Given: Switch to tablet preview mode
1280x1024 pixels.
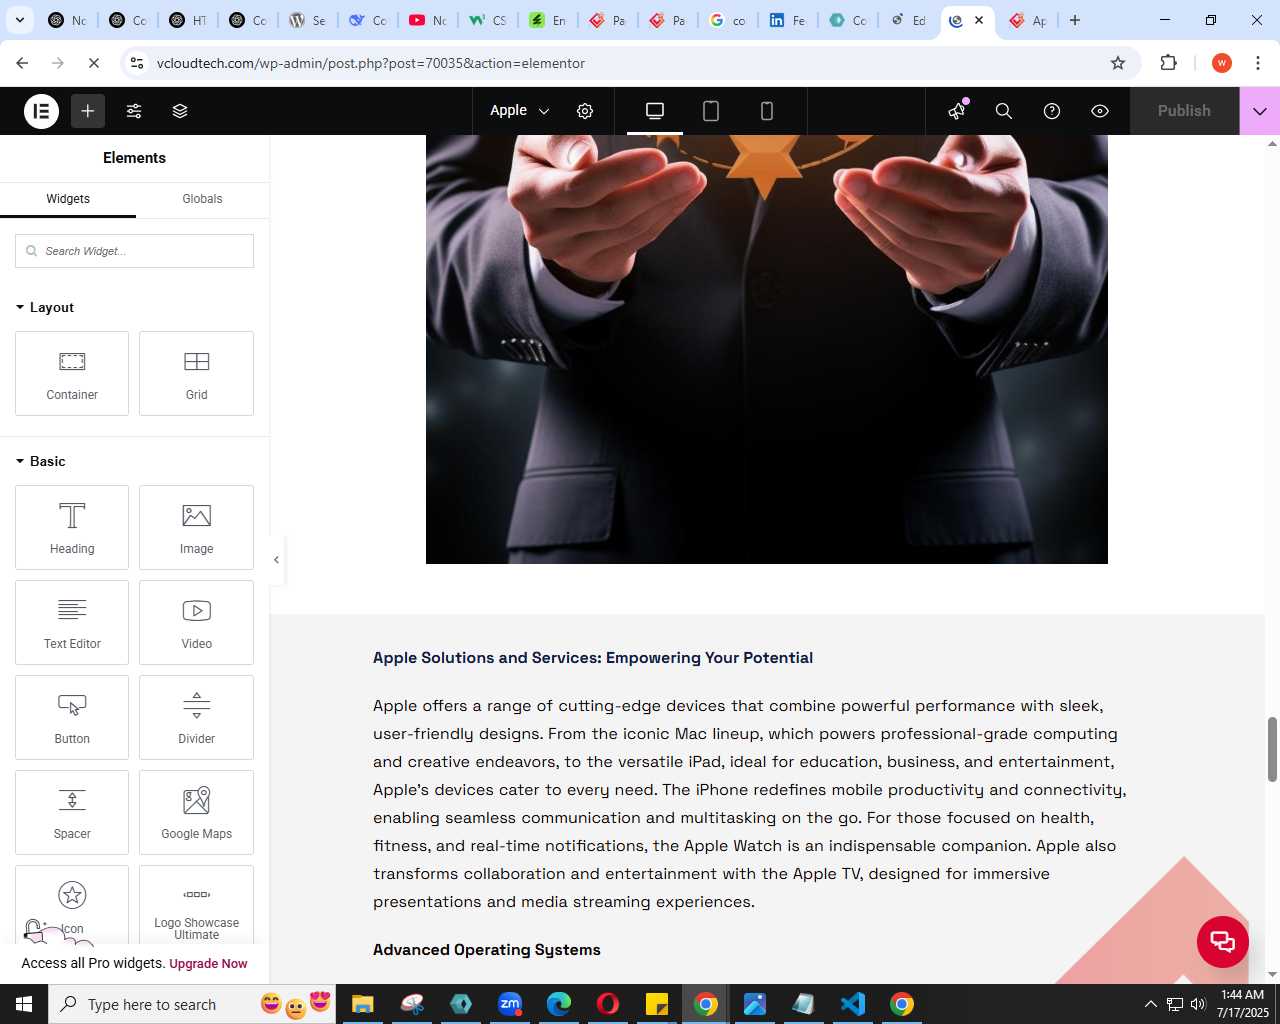Looking at the screenshot, I should pyautogui.click(x=711, y=111).
